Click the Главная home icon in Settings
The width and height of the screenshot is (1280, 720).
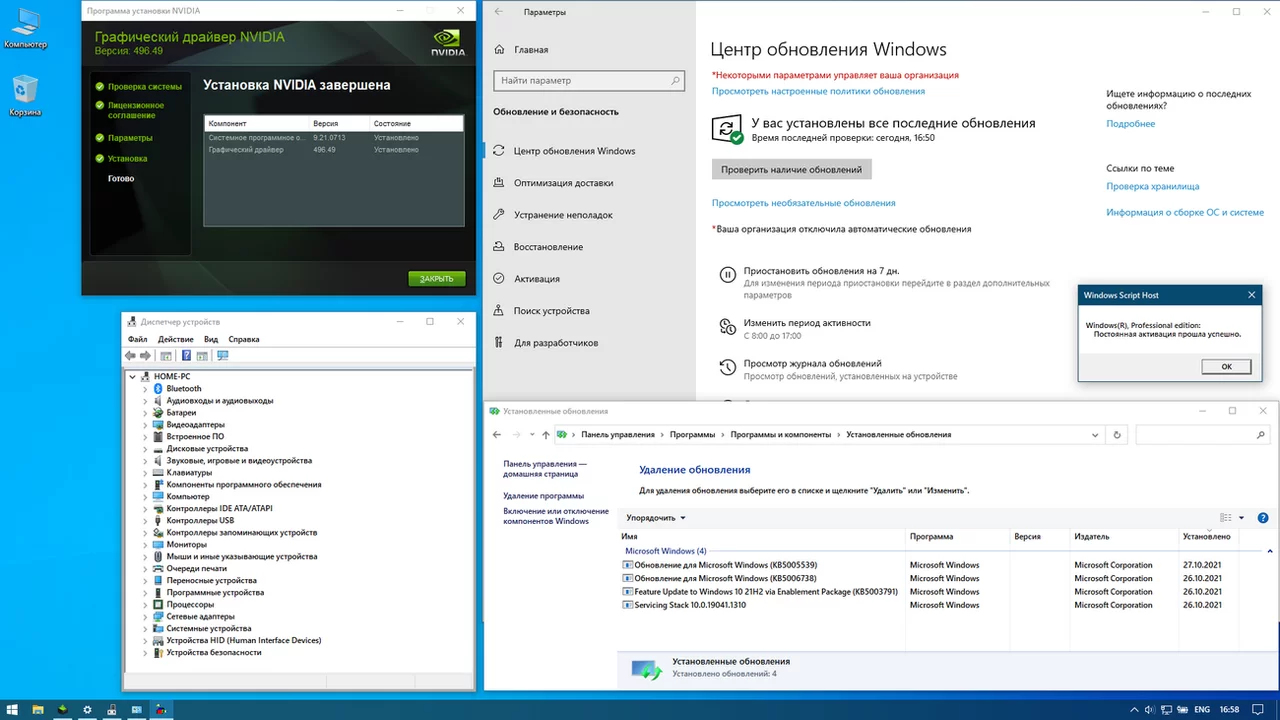(x=499, y=49)
